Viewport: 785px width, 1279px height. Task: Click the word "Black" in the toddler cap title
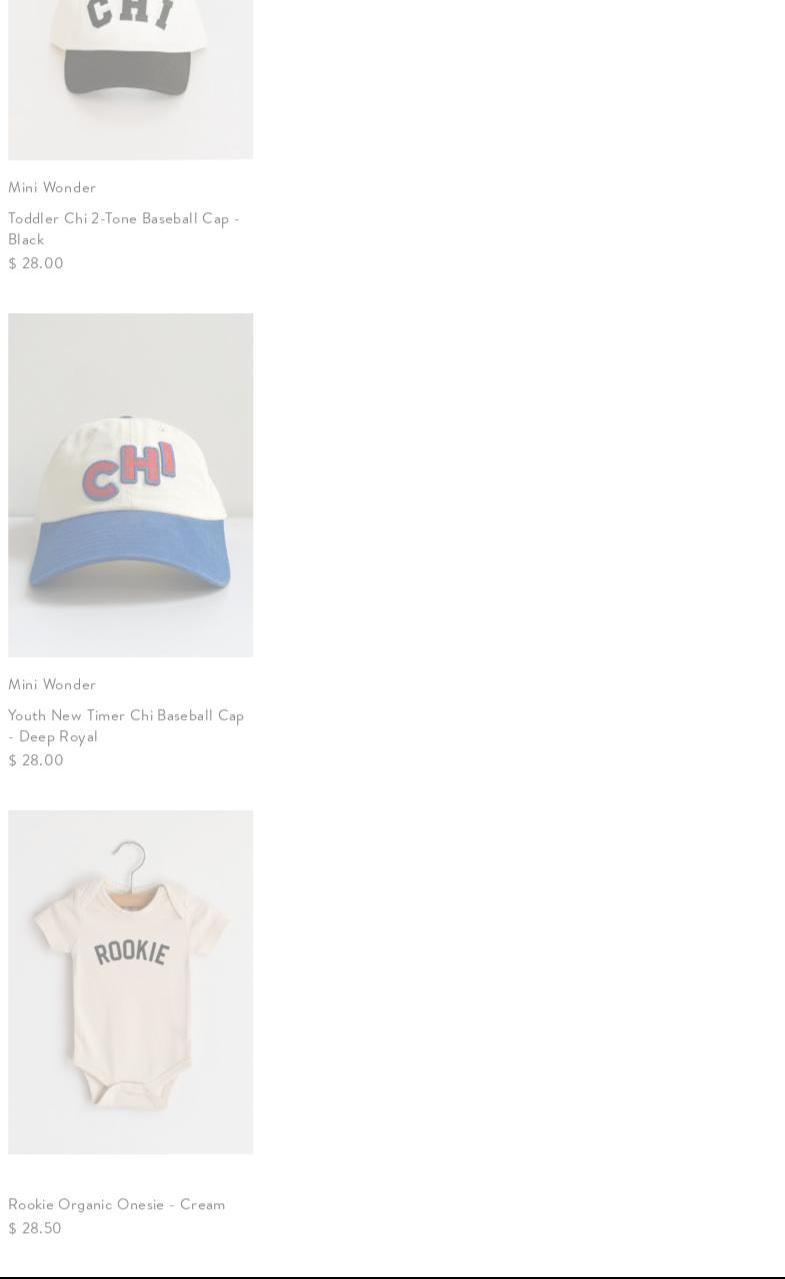[26, 239]
